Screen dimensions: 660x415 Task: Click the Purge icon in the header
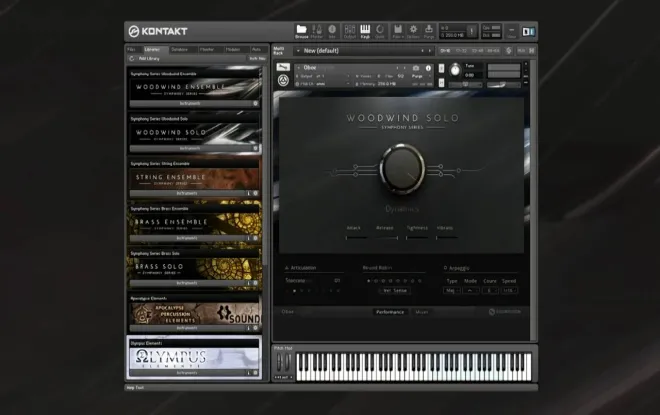click(x=428, y=31)
